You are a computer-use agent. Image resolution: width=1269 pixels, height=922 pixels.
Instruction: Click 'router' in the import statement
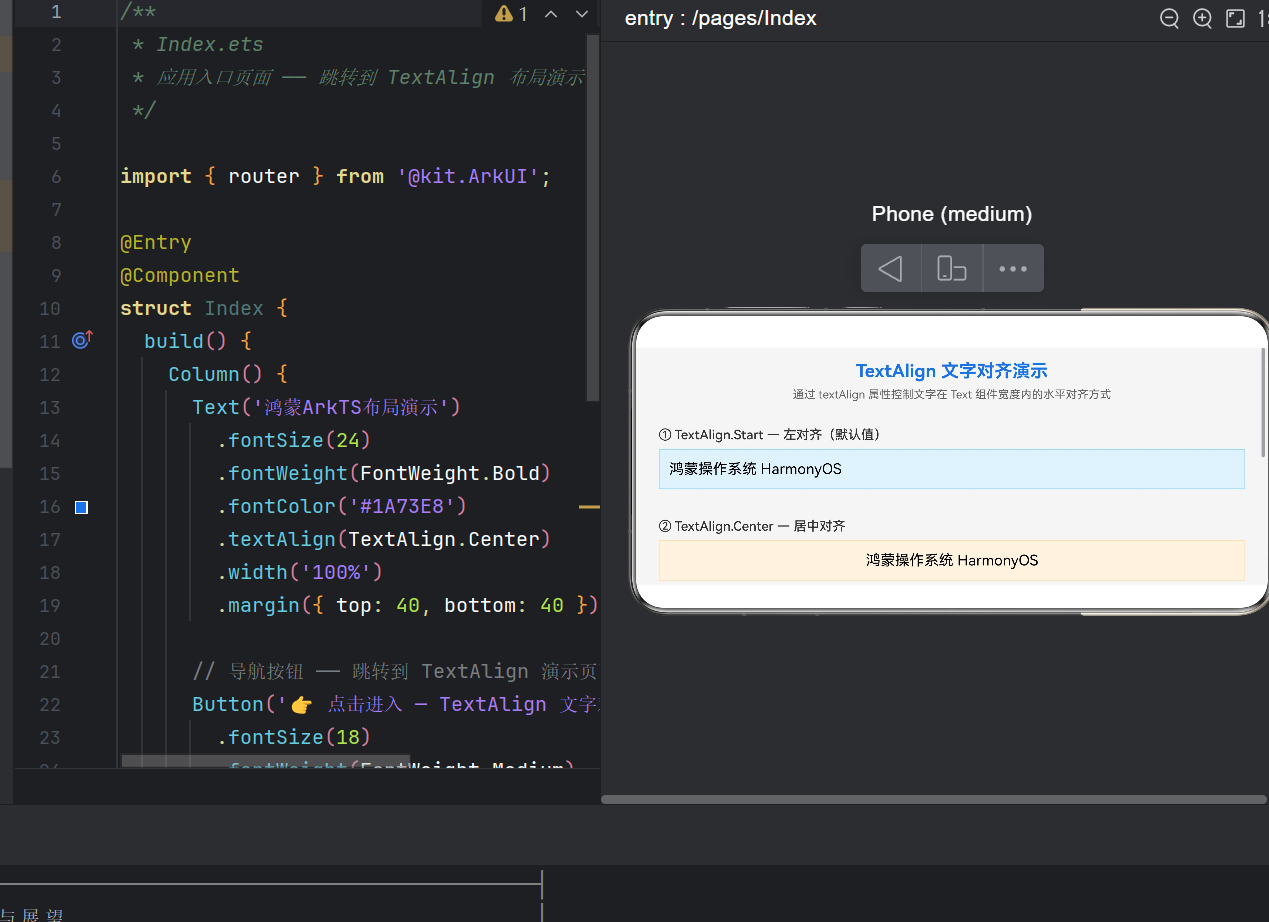[264, 176]
